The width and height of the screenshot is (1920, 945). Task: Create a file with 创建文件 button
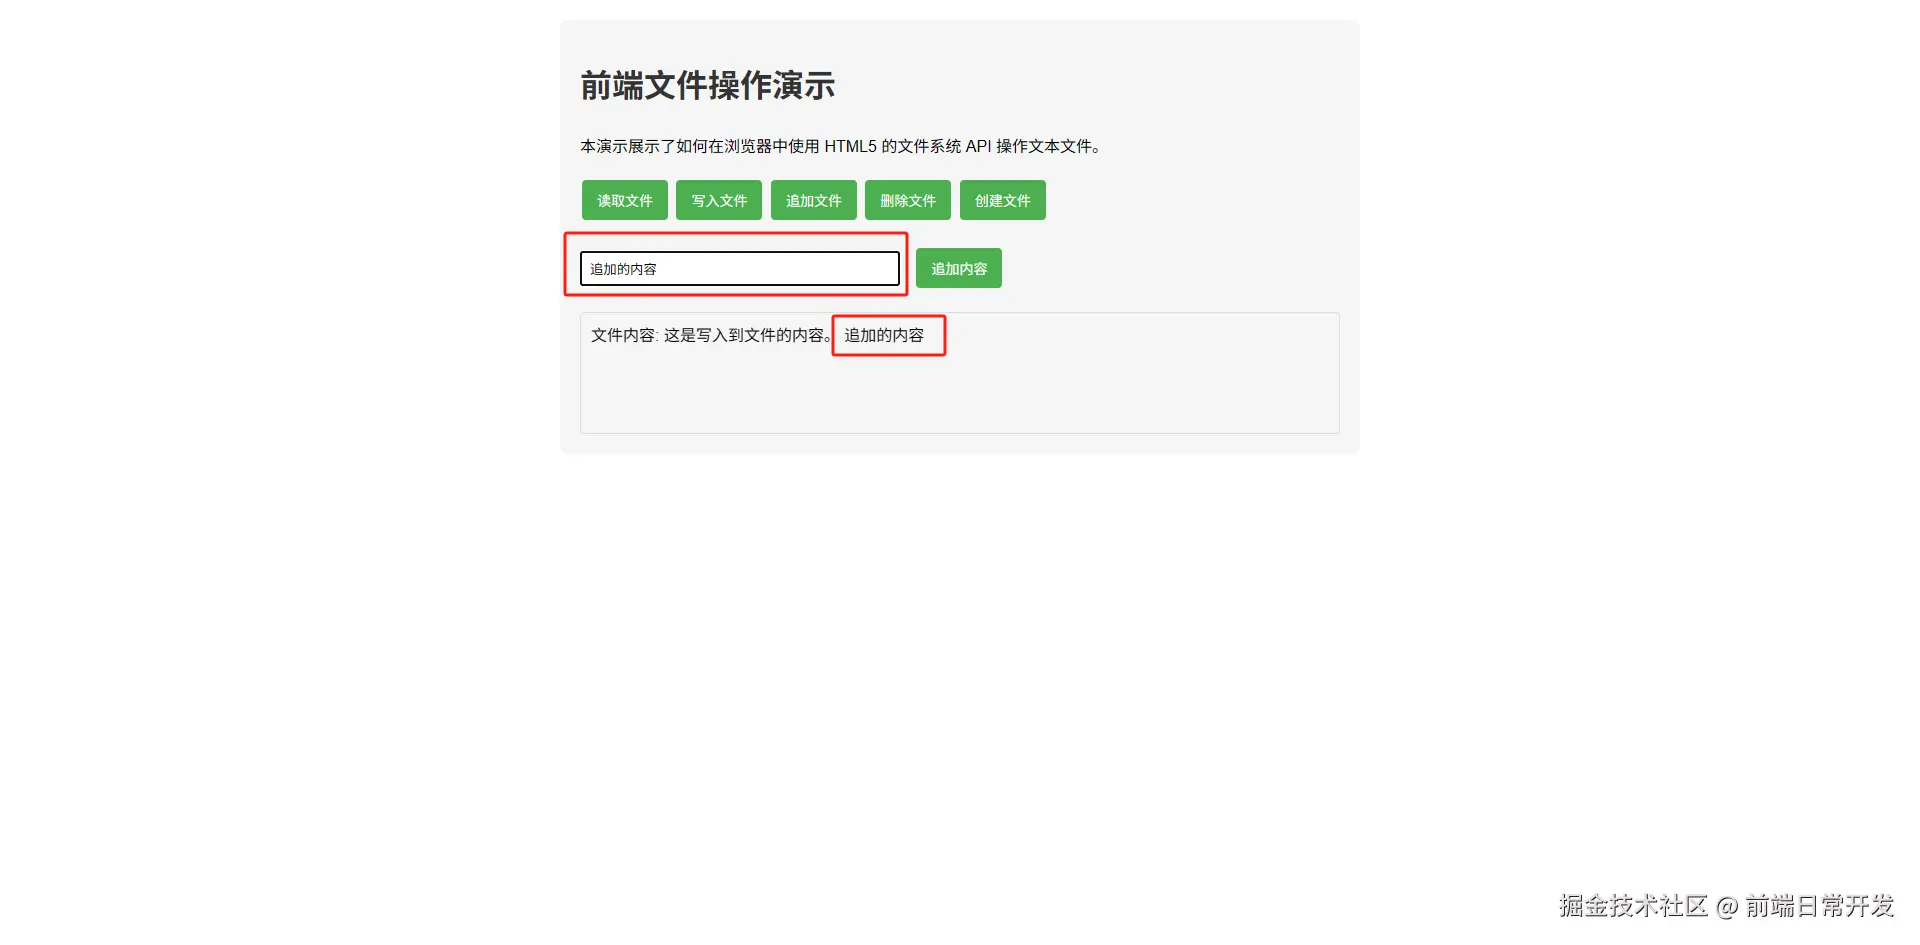click(x=1003, y=200)
